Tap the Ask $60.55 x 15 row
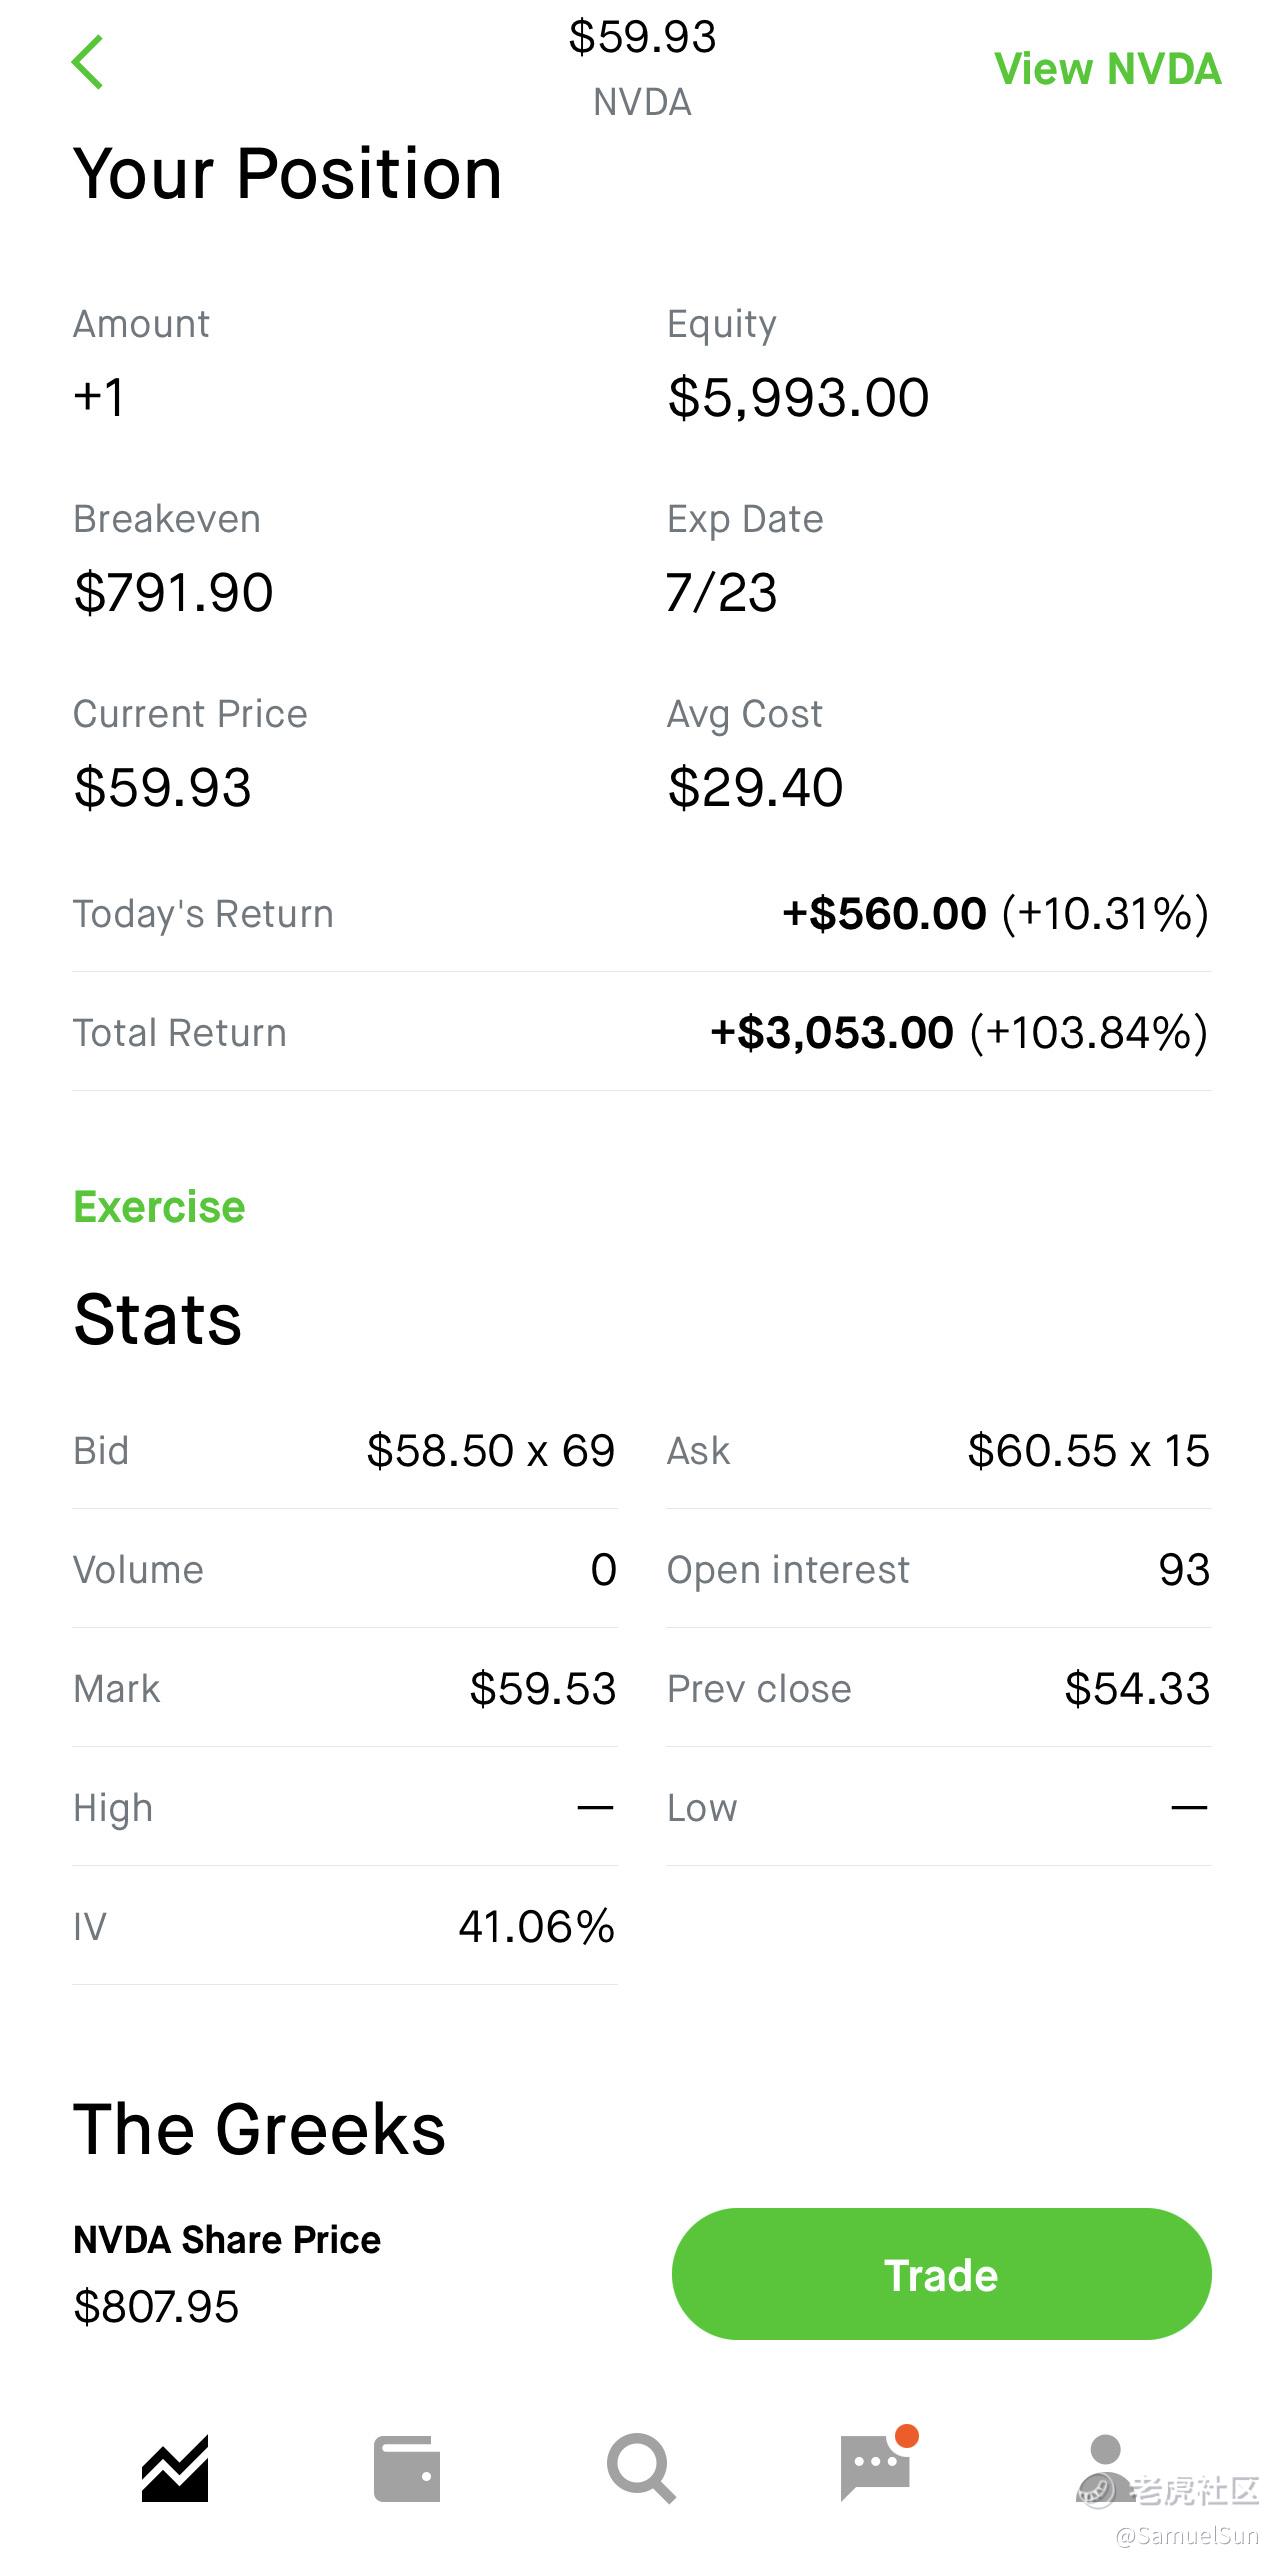Viewport: 1284px width, 2565px height. 938,1450
